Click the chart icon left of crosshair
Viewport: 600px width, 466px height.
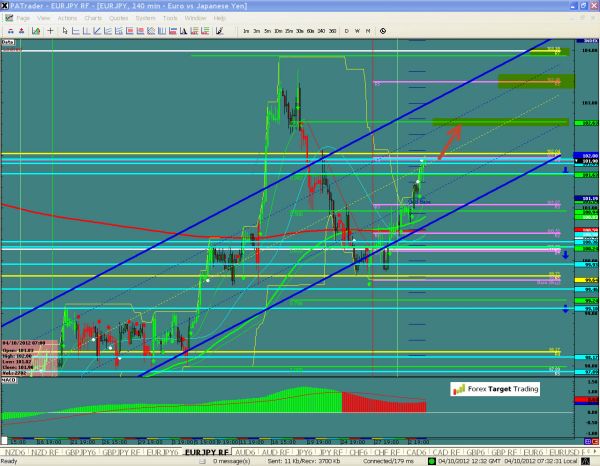pos(36,31)
